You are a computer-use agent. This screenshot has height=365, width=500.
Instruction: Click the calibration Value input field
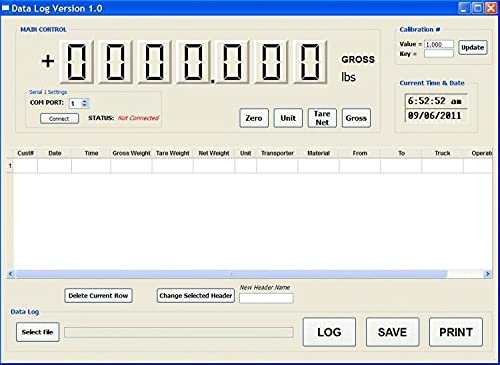click(439, 44)
